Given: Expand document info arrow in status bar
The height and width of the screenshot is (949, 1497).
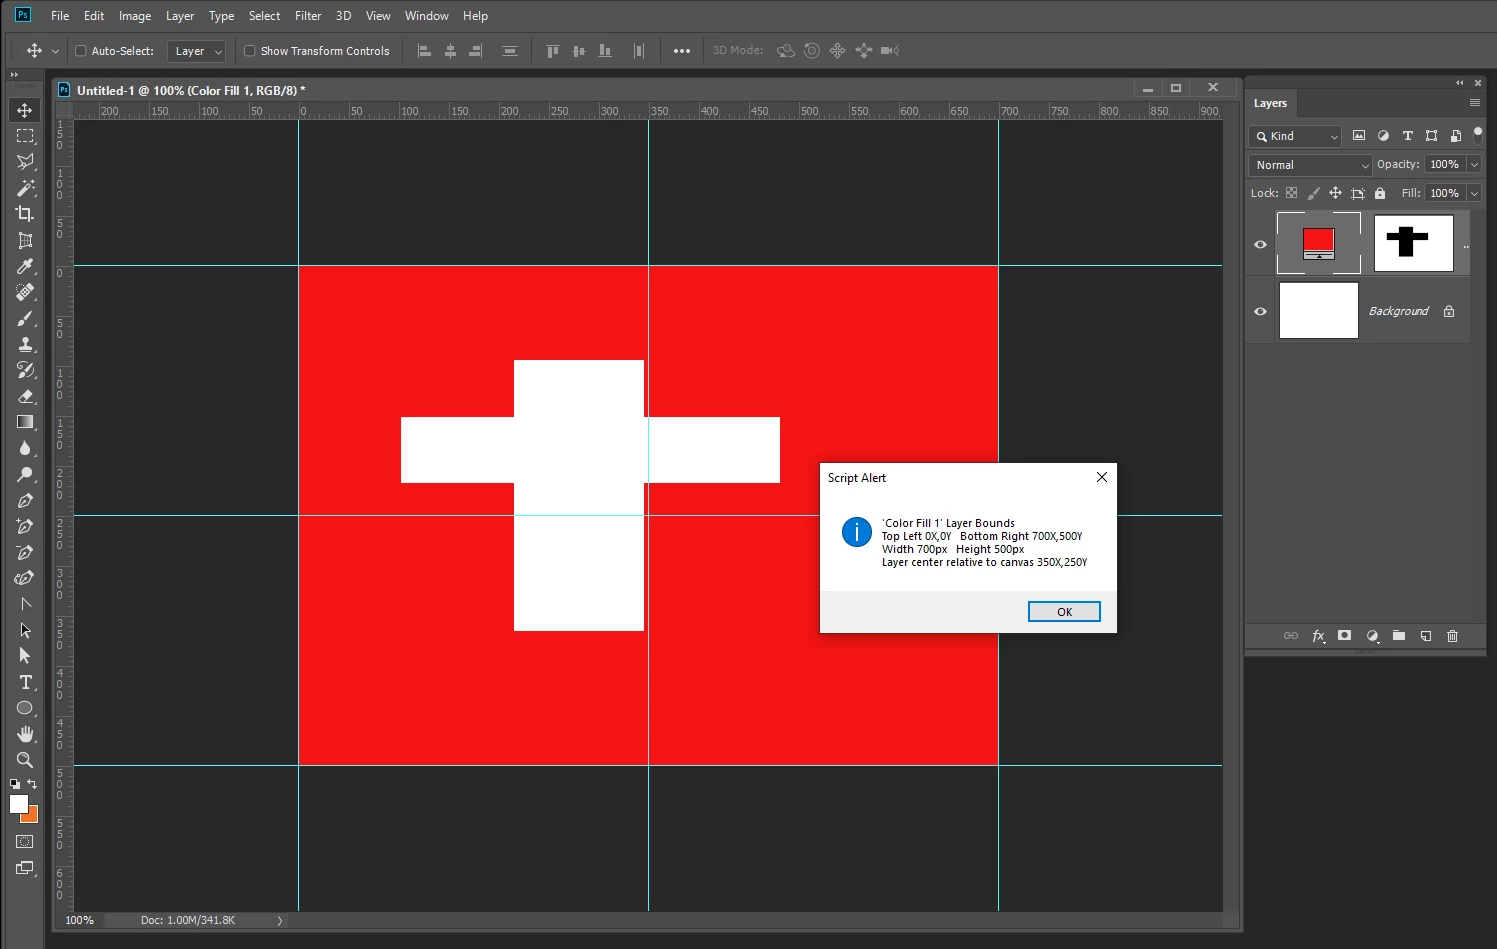Looking at the screenshot, I should pyautogui.click(x=280, y=920).
